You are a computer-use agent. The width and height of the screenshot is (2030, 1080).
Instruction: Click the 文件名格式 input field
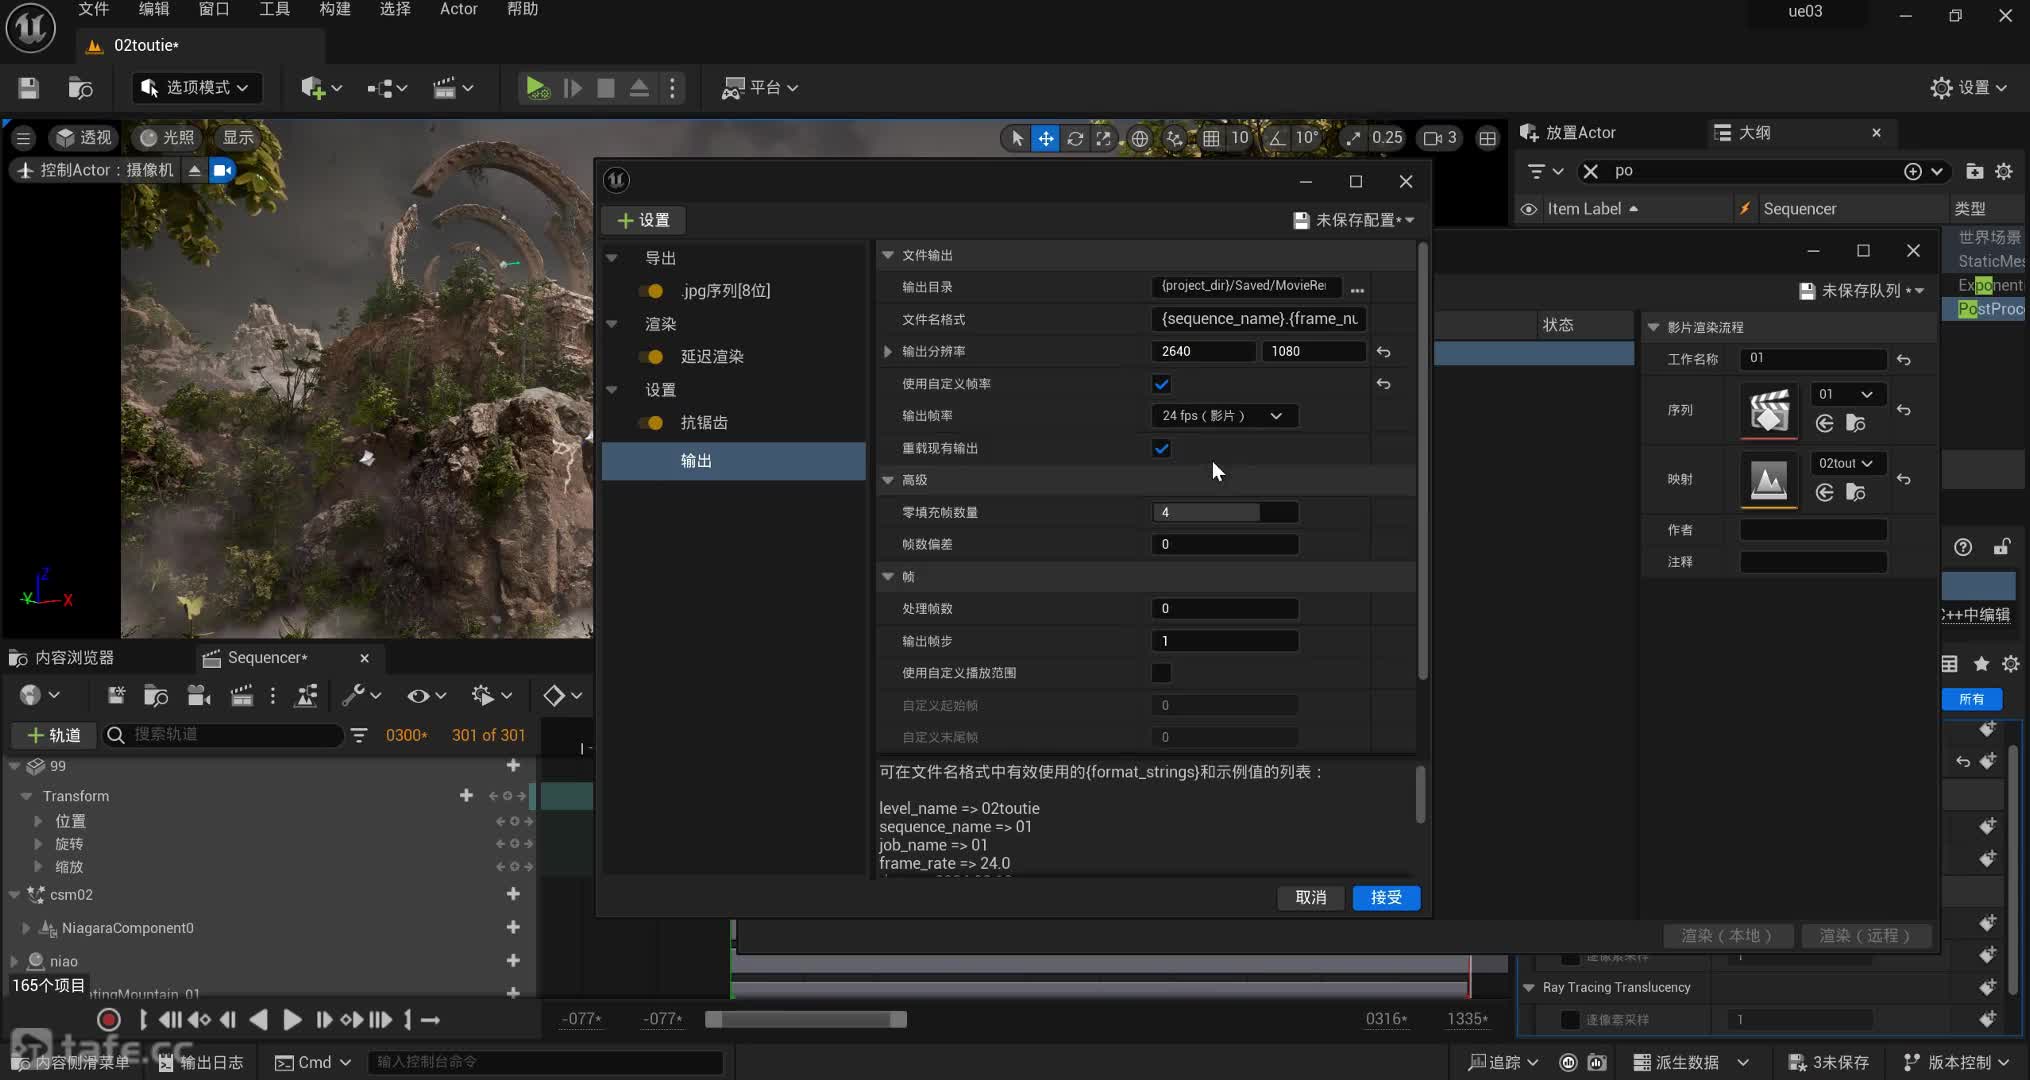pos(1259,320)
